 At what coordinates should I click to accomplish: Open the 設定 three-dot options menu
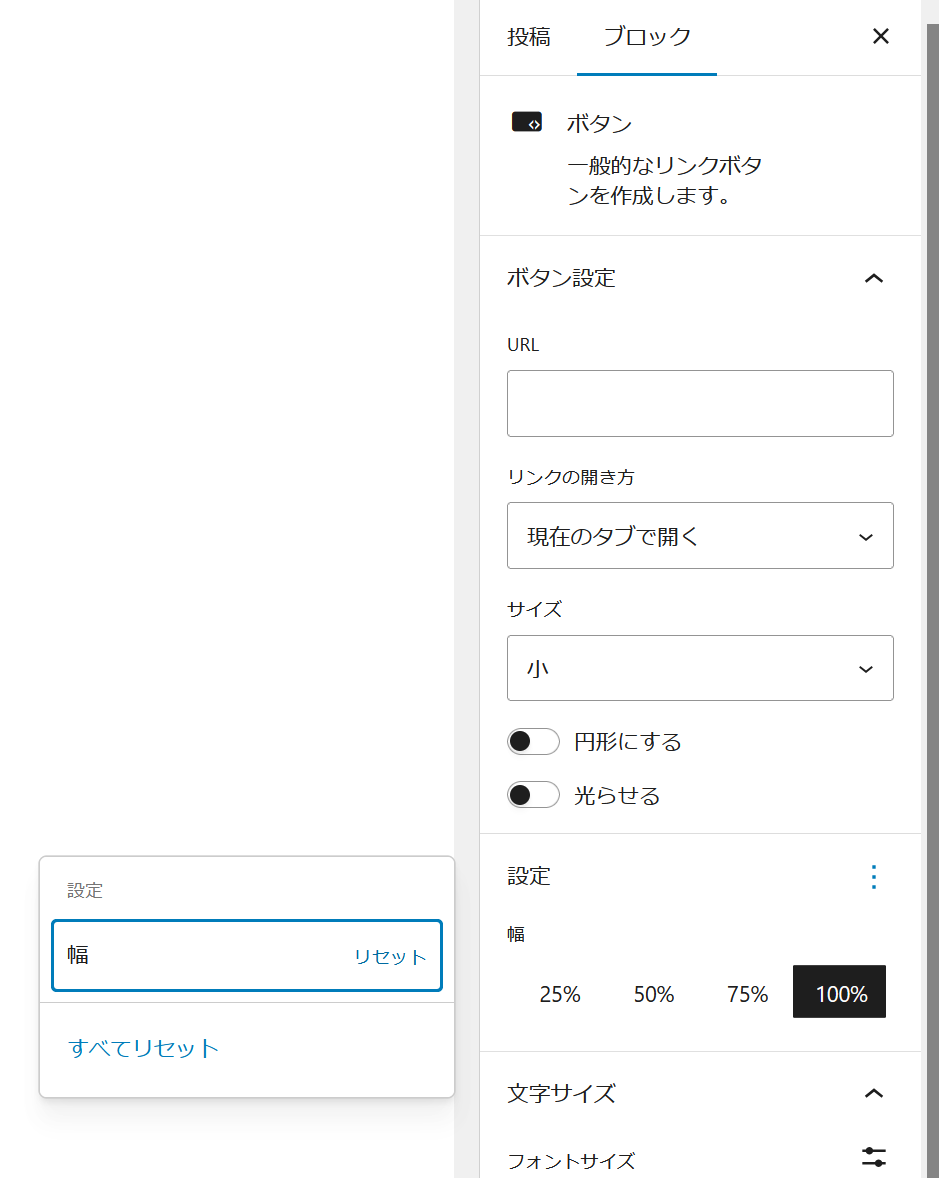(x=873, y=877)
